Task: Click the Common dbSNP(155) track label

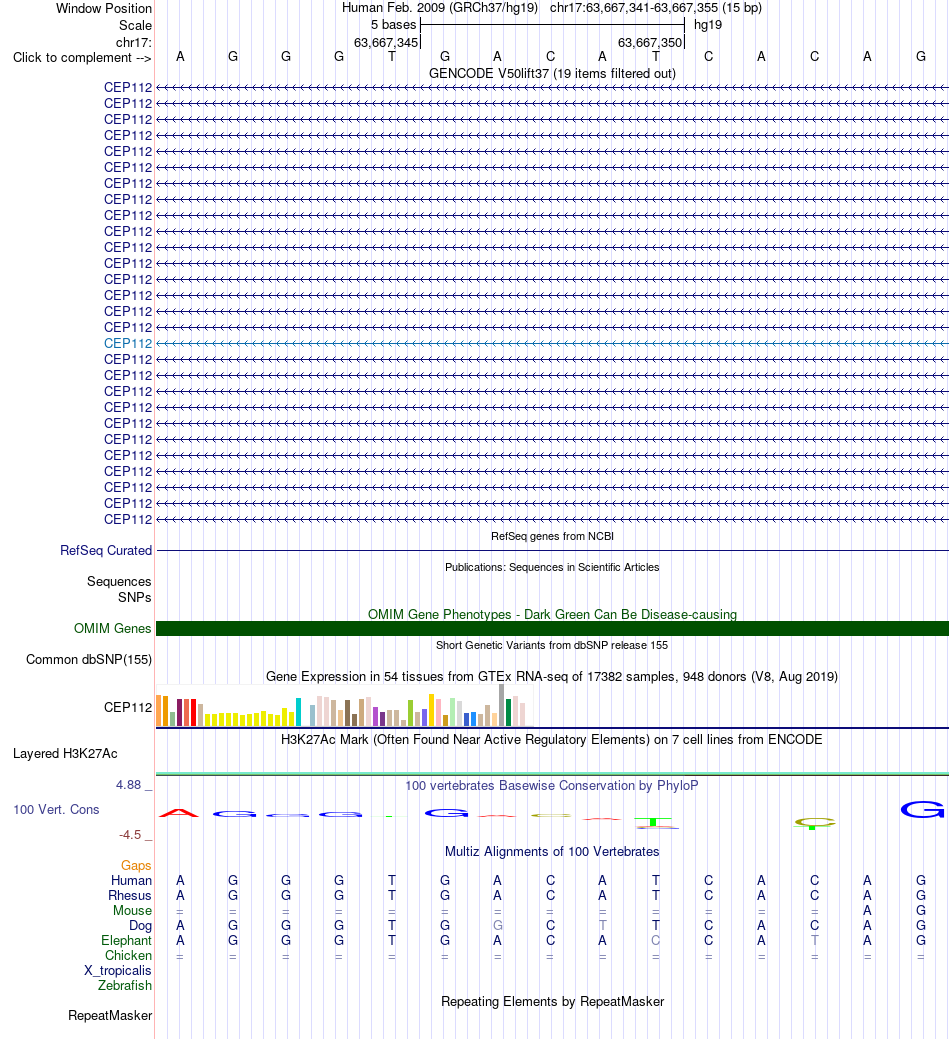Action: 89,659
